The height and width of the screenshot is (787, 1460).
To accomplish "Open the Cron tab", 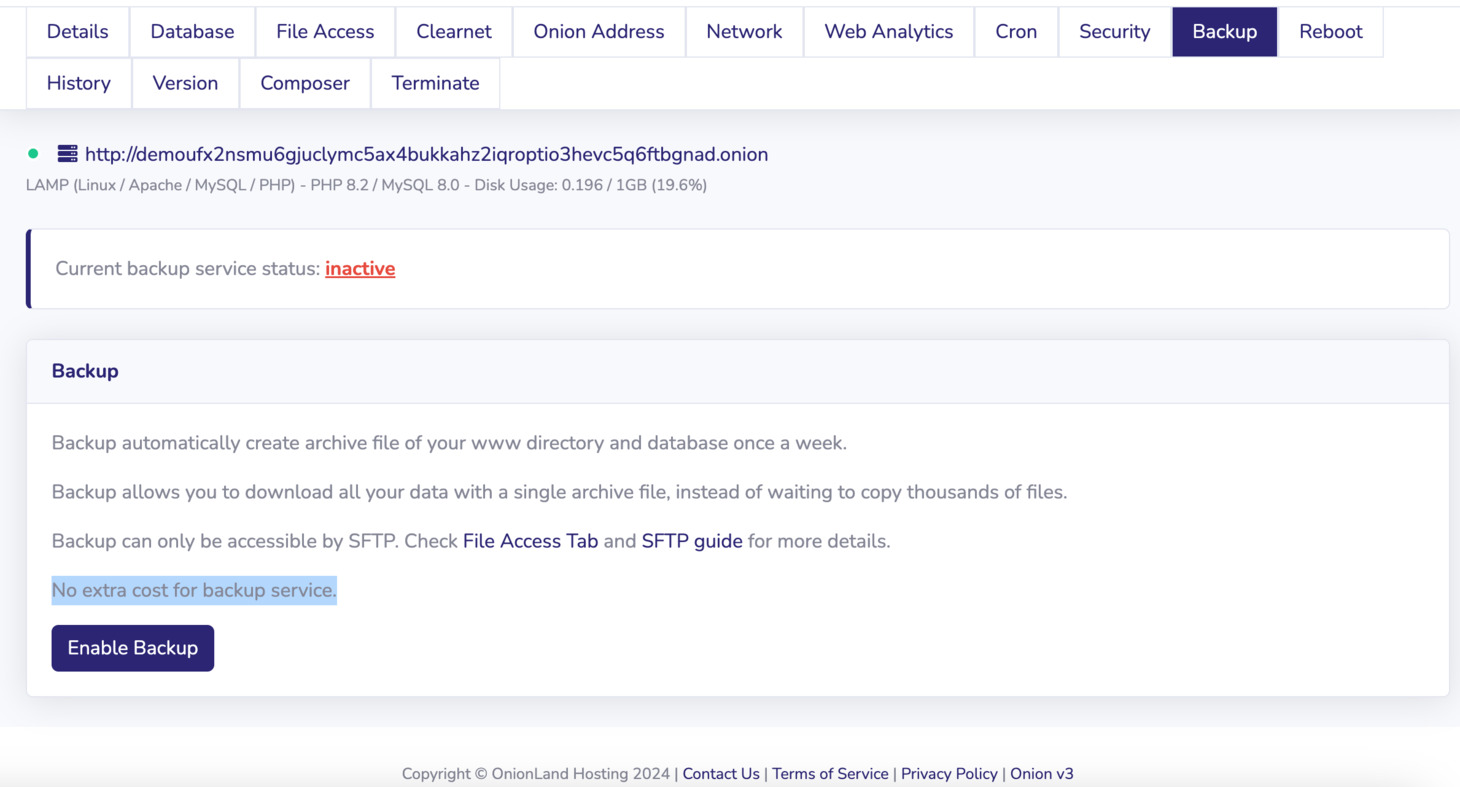I will pos(1016,32).
